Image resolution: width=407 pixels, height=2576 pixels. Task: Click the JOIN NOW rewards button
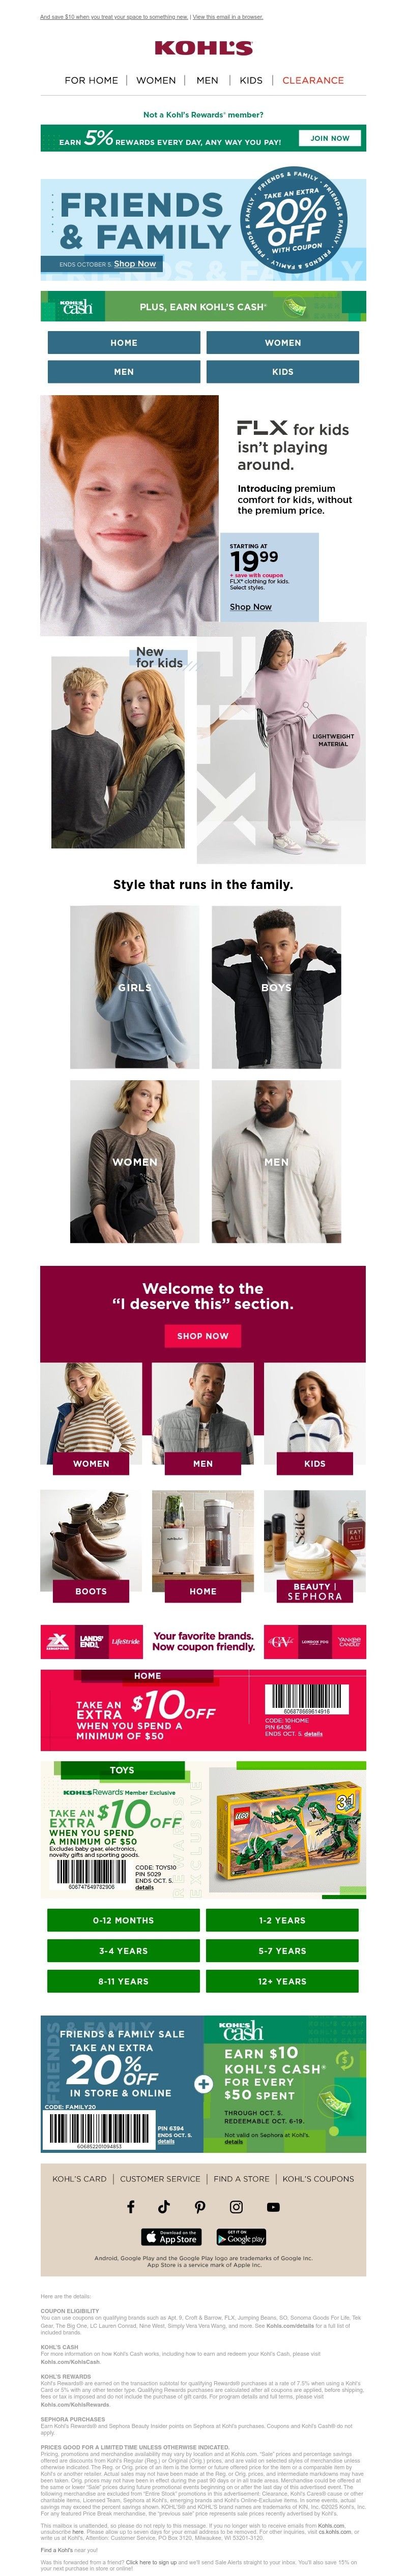pos(330,138)
